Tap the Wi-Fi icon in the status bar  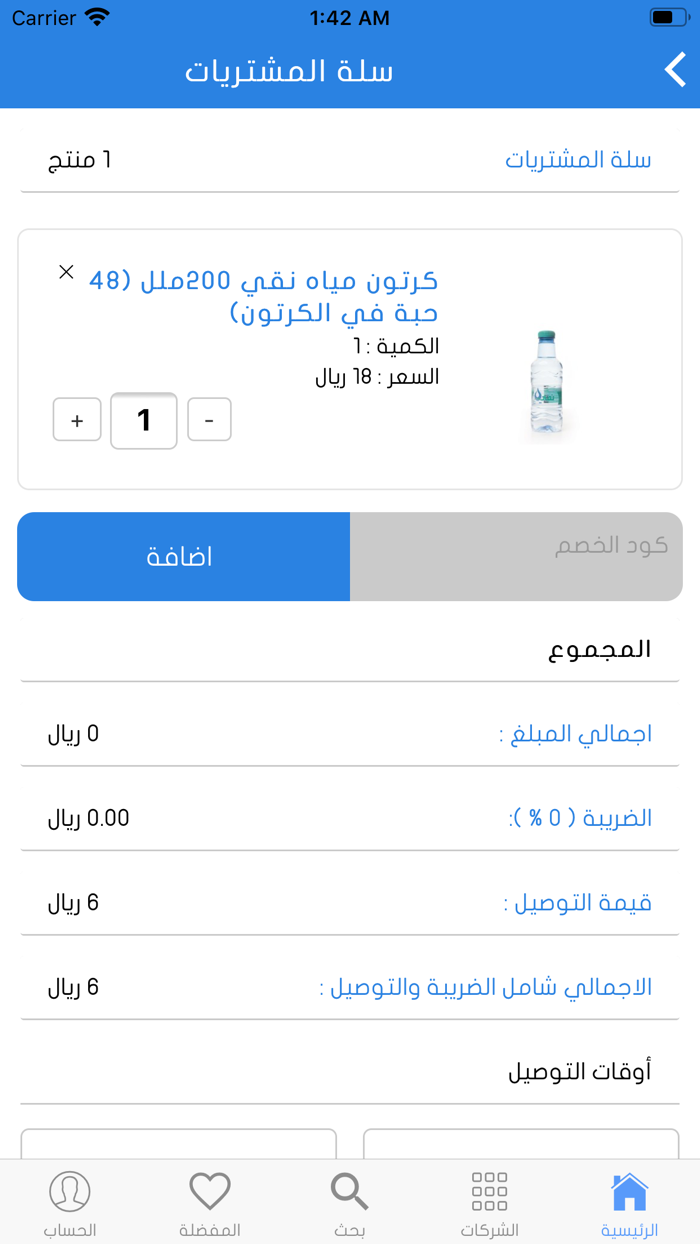[95, 16]
